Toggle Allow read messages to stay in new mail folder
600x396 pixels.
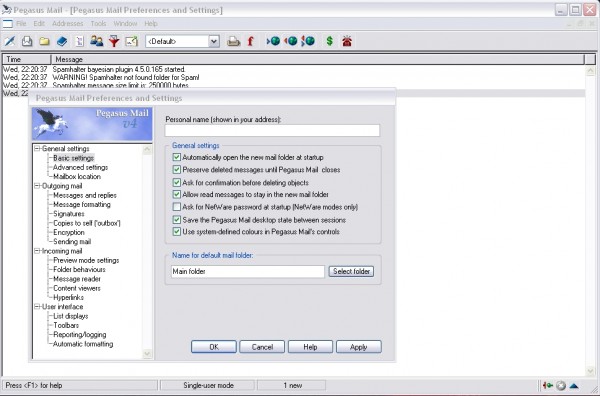coord(176,194)
